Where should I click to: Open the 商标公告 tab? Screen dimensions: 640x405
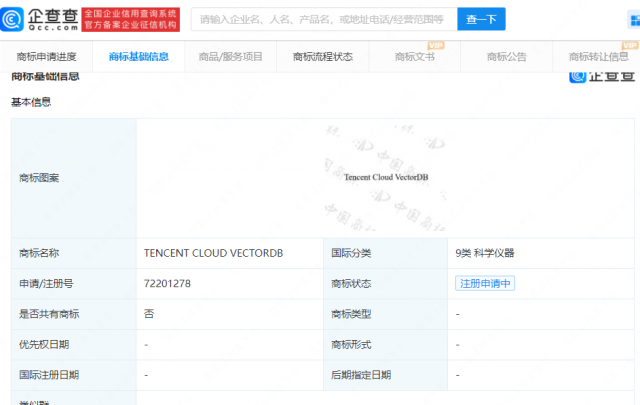click(x=507, y=57)
